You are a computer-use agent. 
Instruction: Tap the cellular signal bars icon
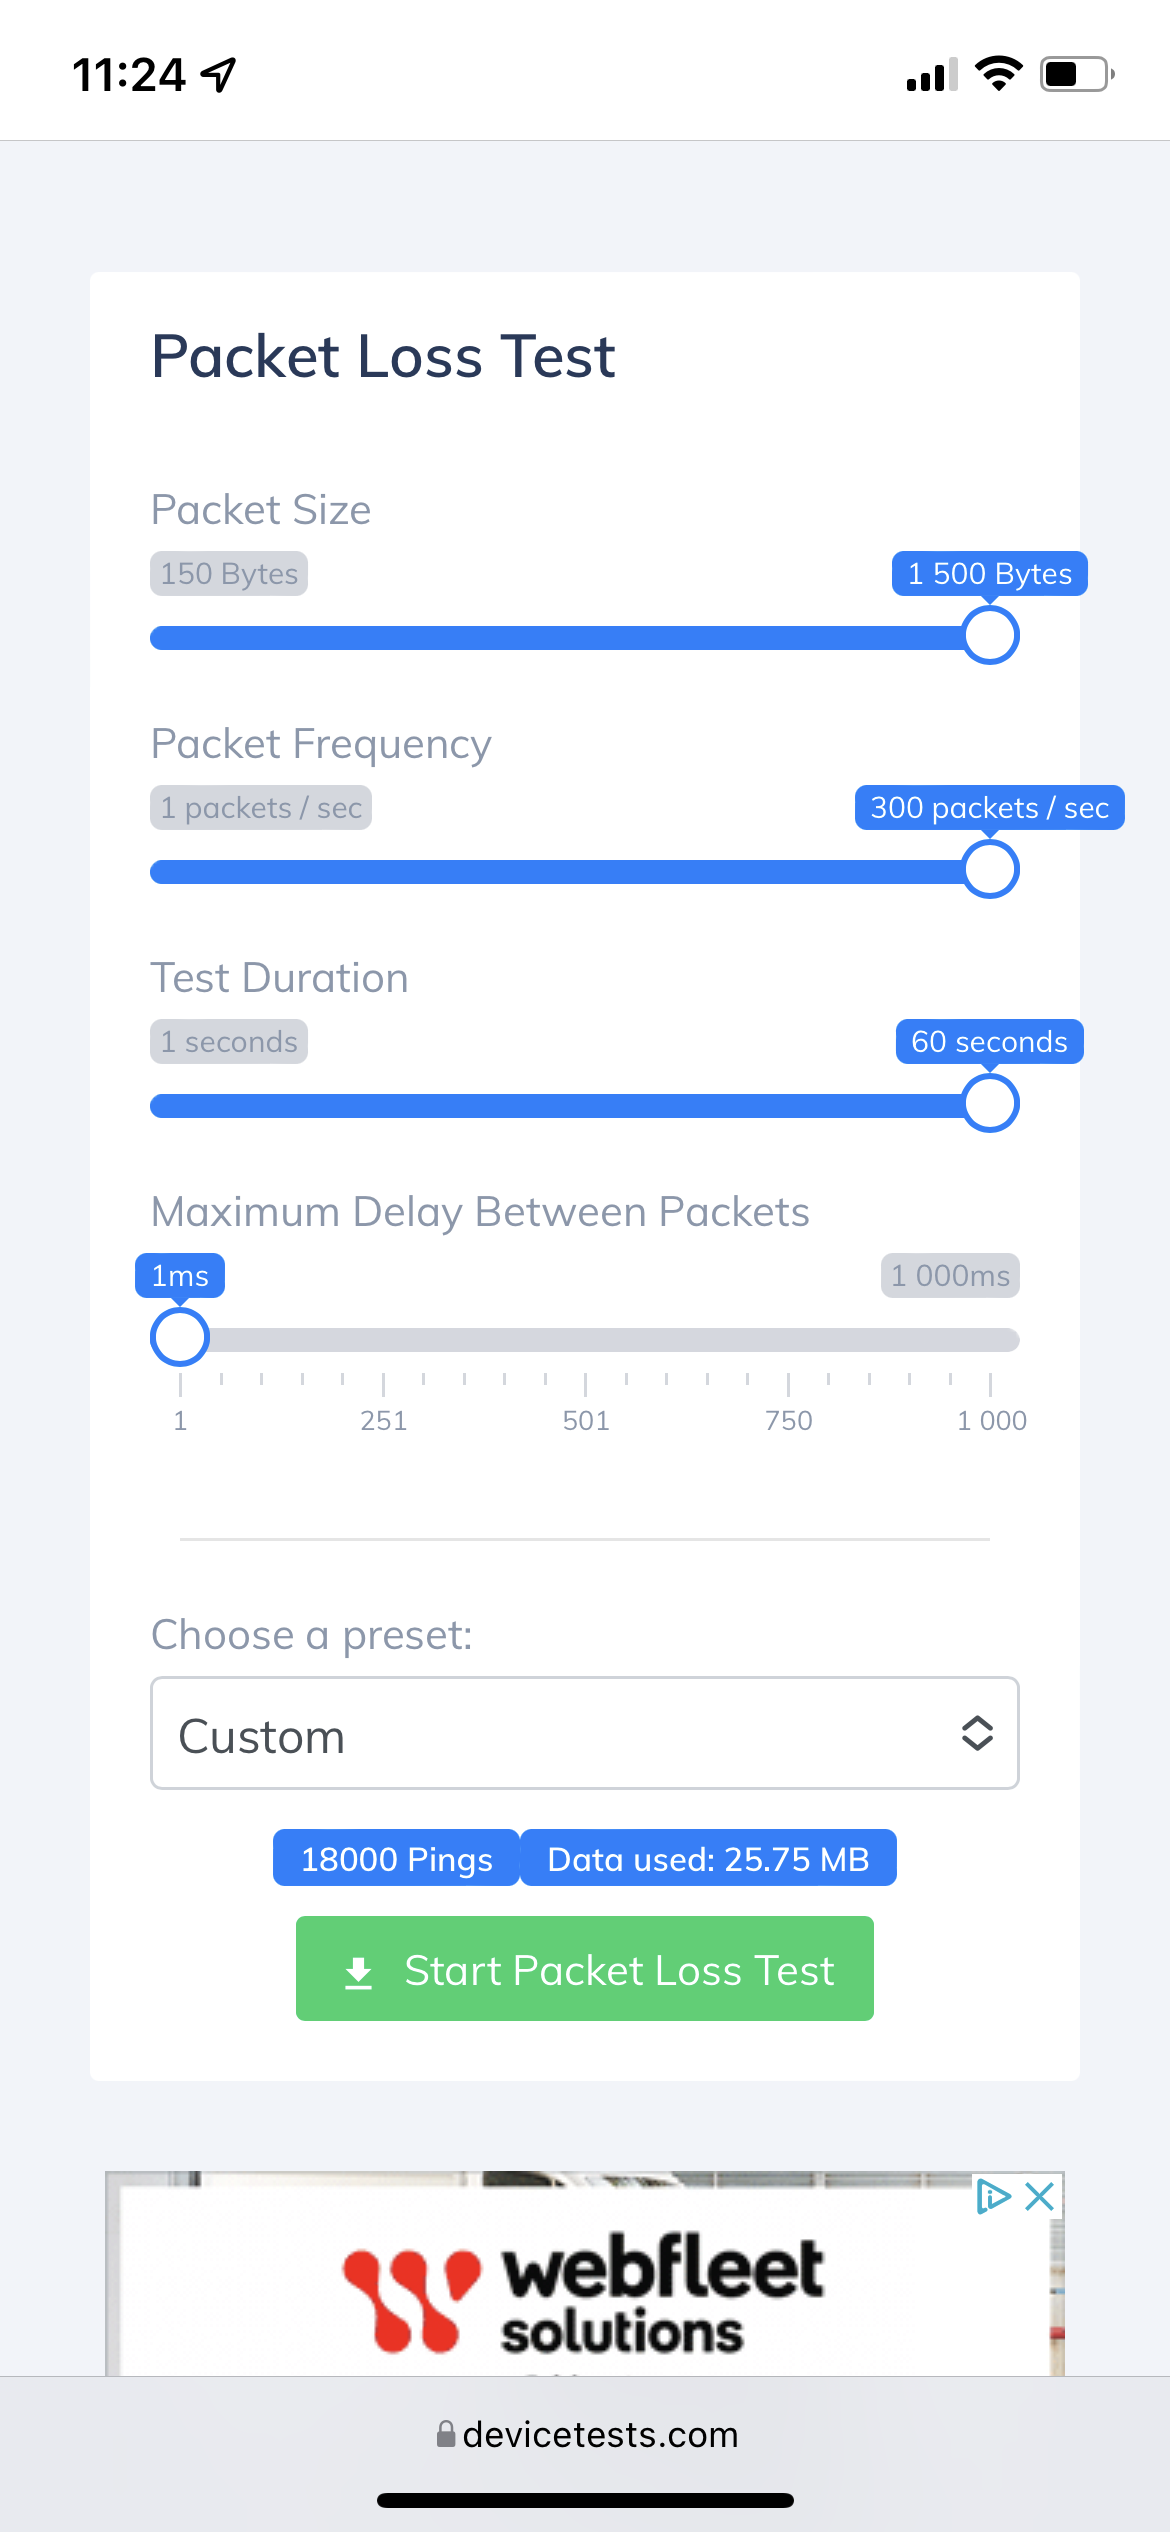click(931, 75)
